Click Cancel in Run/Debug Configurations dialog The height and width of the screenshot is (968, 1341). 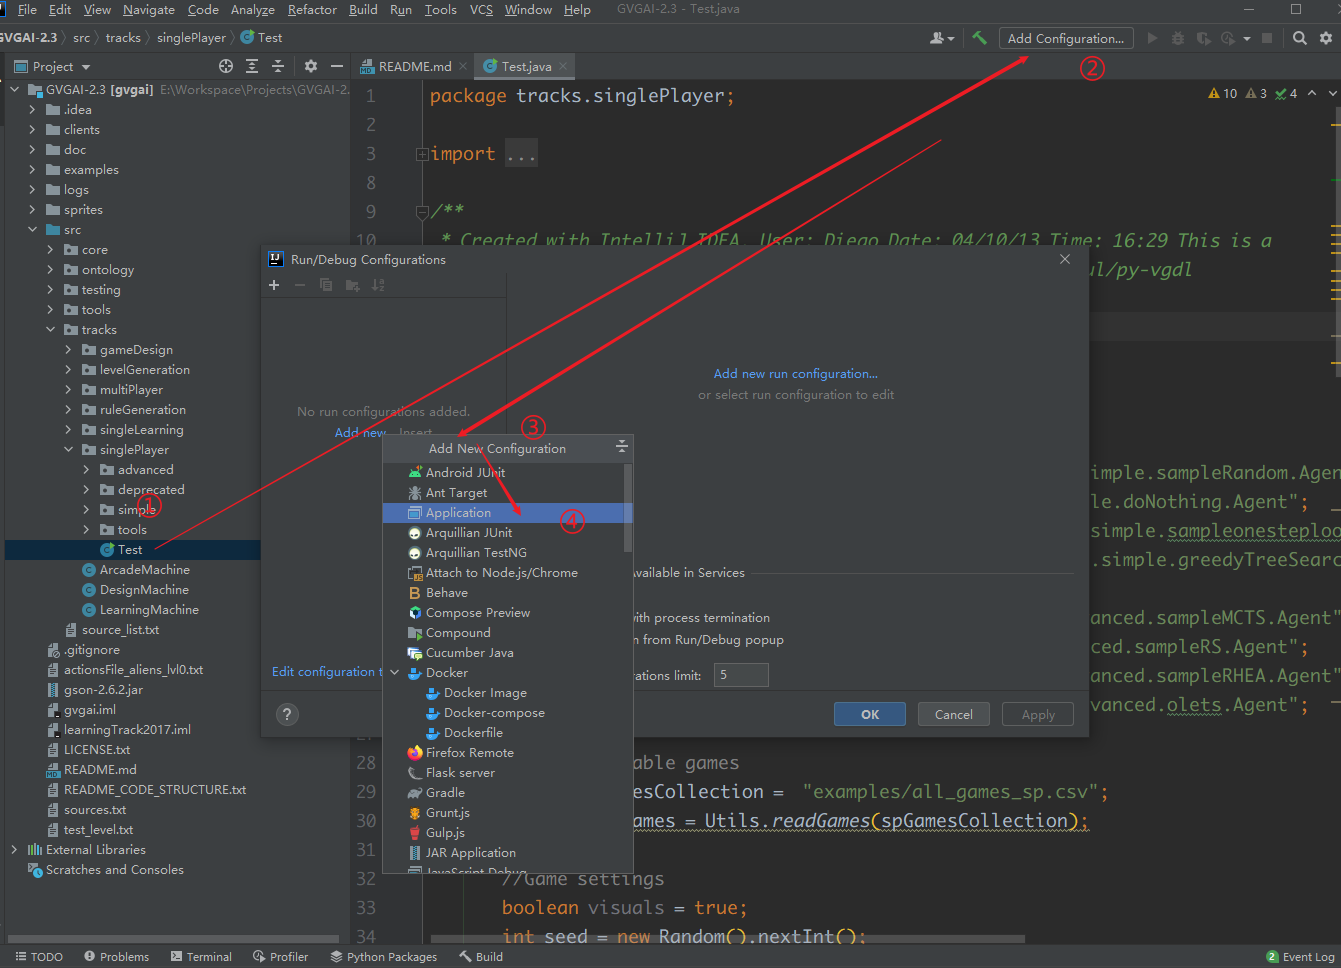pos(953,714)
